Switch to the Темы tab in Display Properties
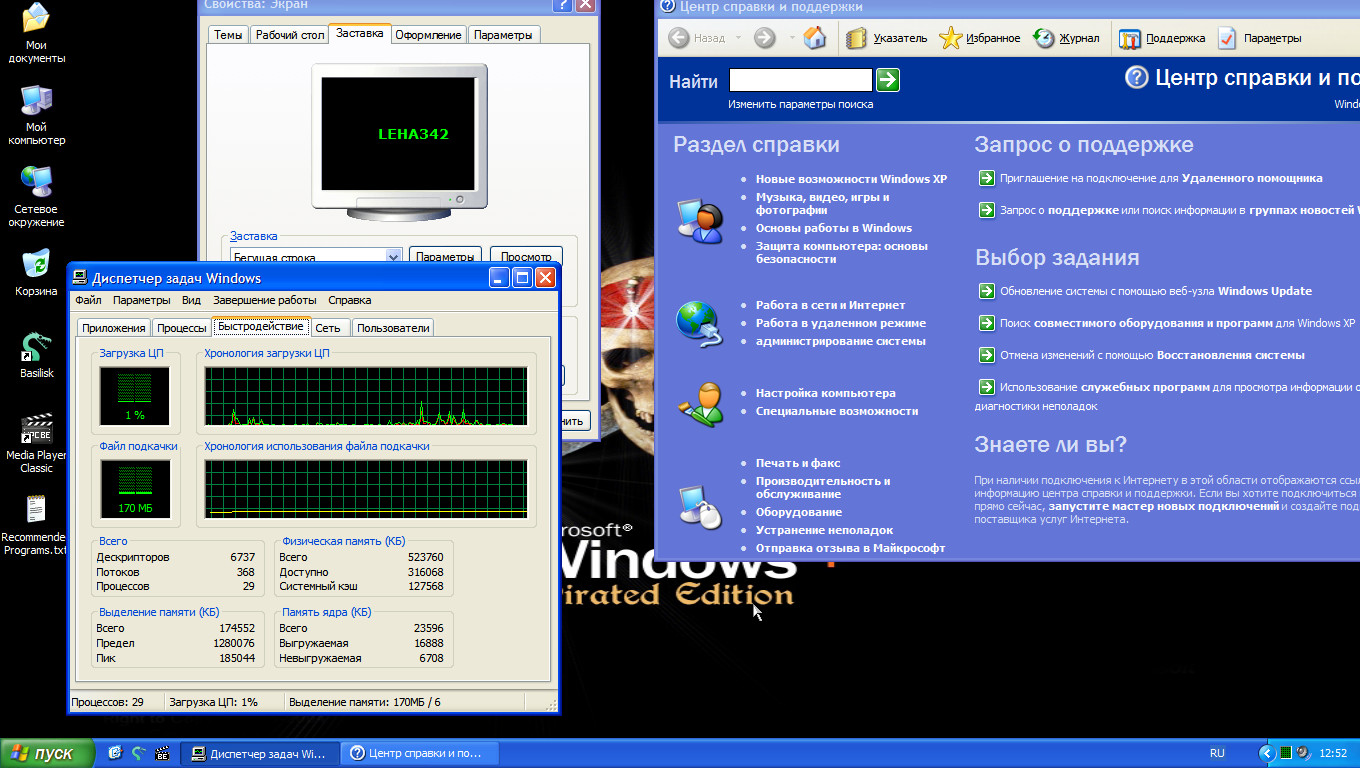This screenshot has height=768, width=1360. point(228,35)
